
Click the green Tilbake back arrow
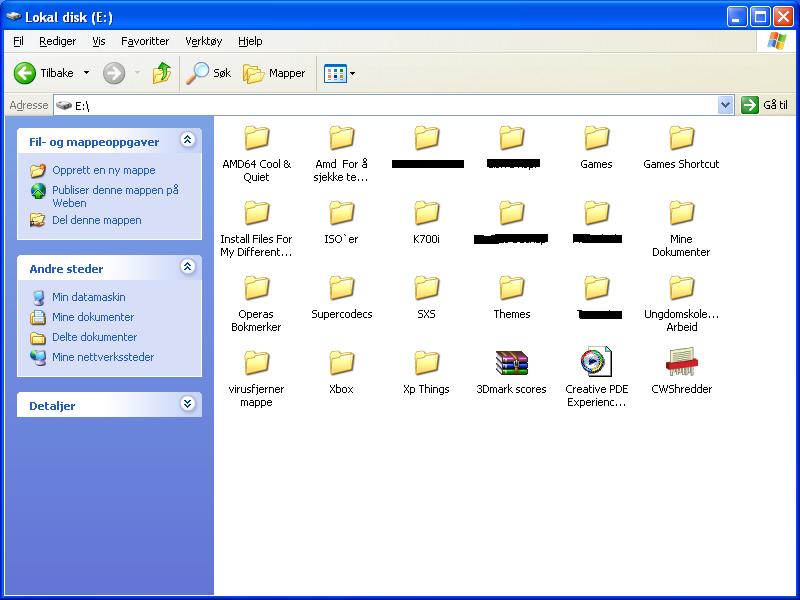pyautogui.click(x=25, y=73)
